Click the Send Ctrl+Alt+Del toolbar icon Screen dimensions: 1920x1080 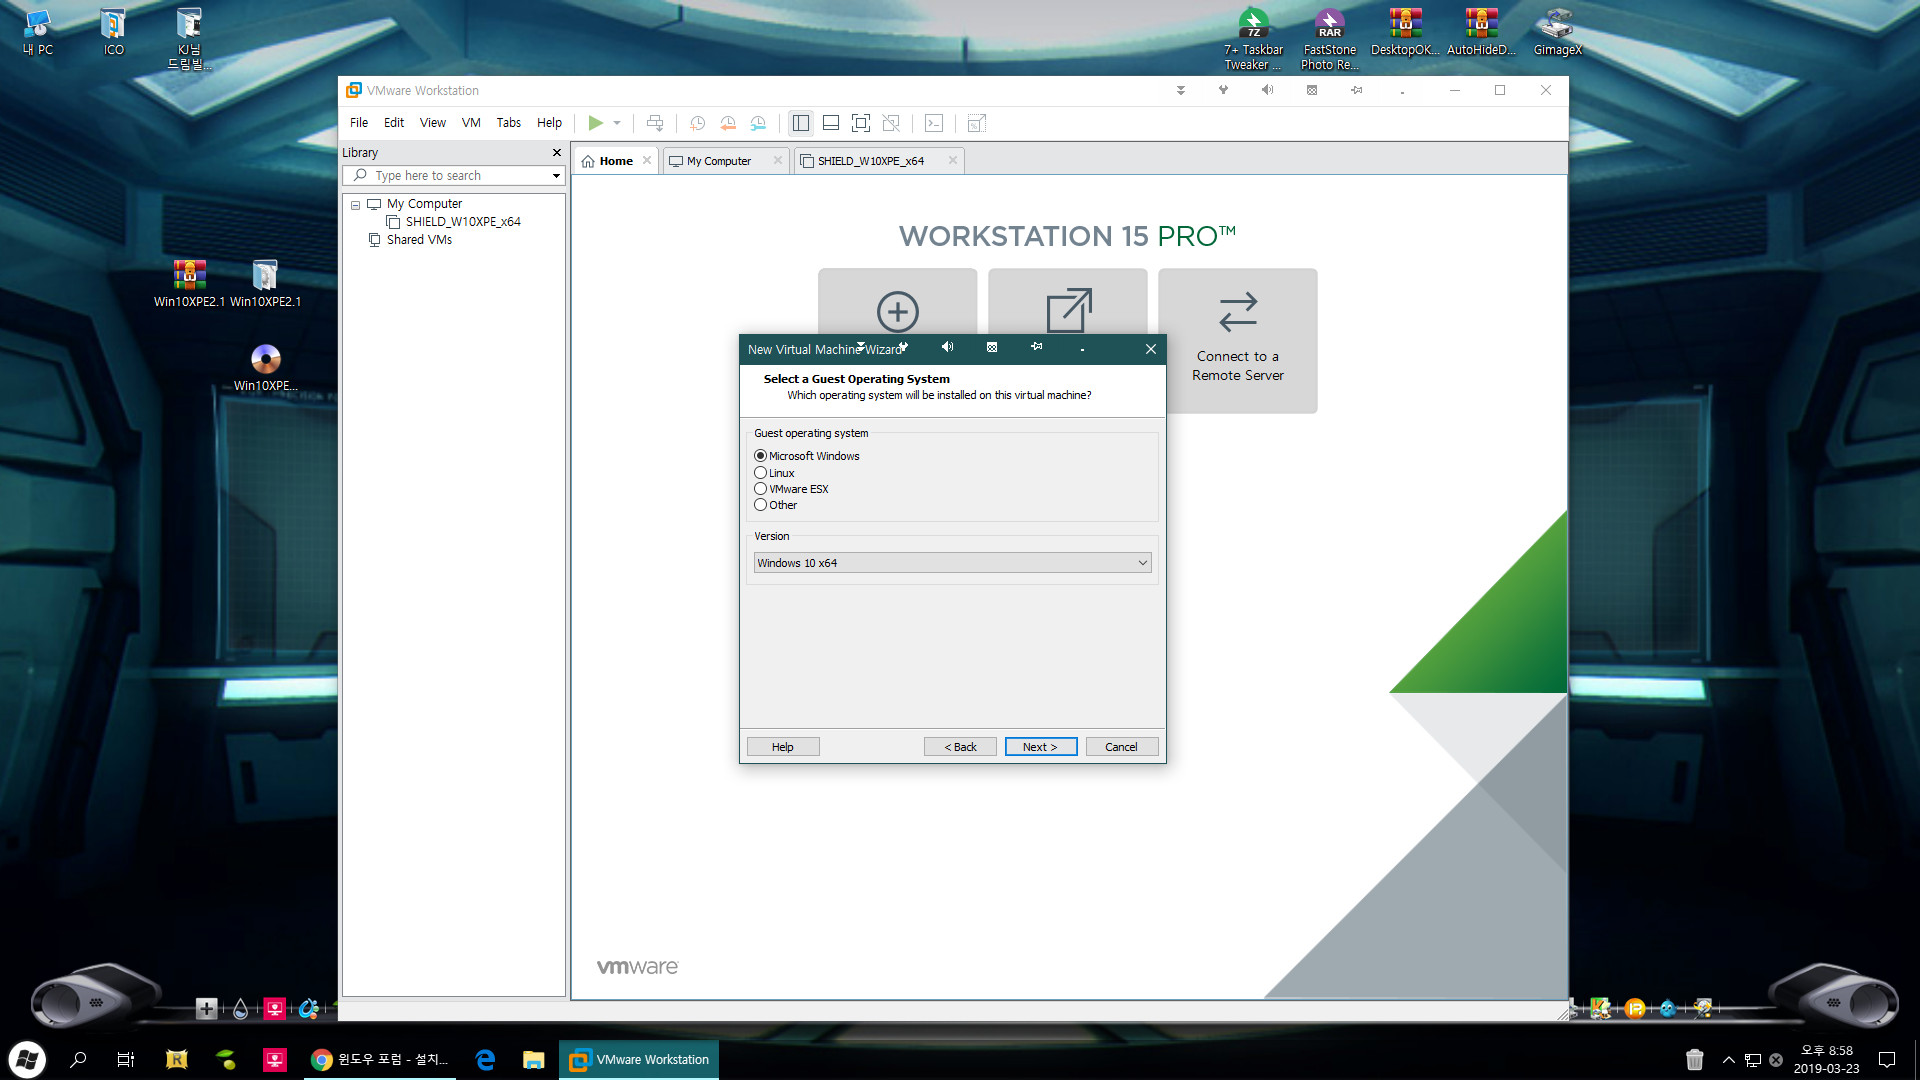point(655,123)
